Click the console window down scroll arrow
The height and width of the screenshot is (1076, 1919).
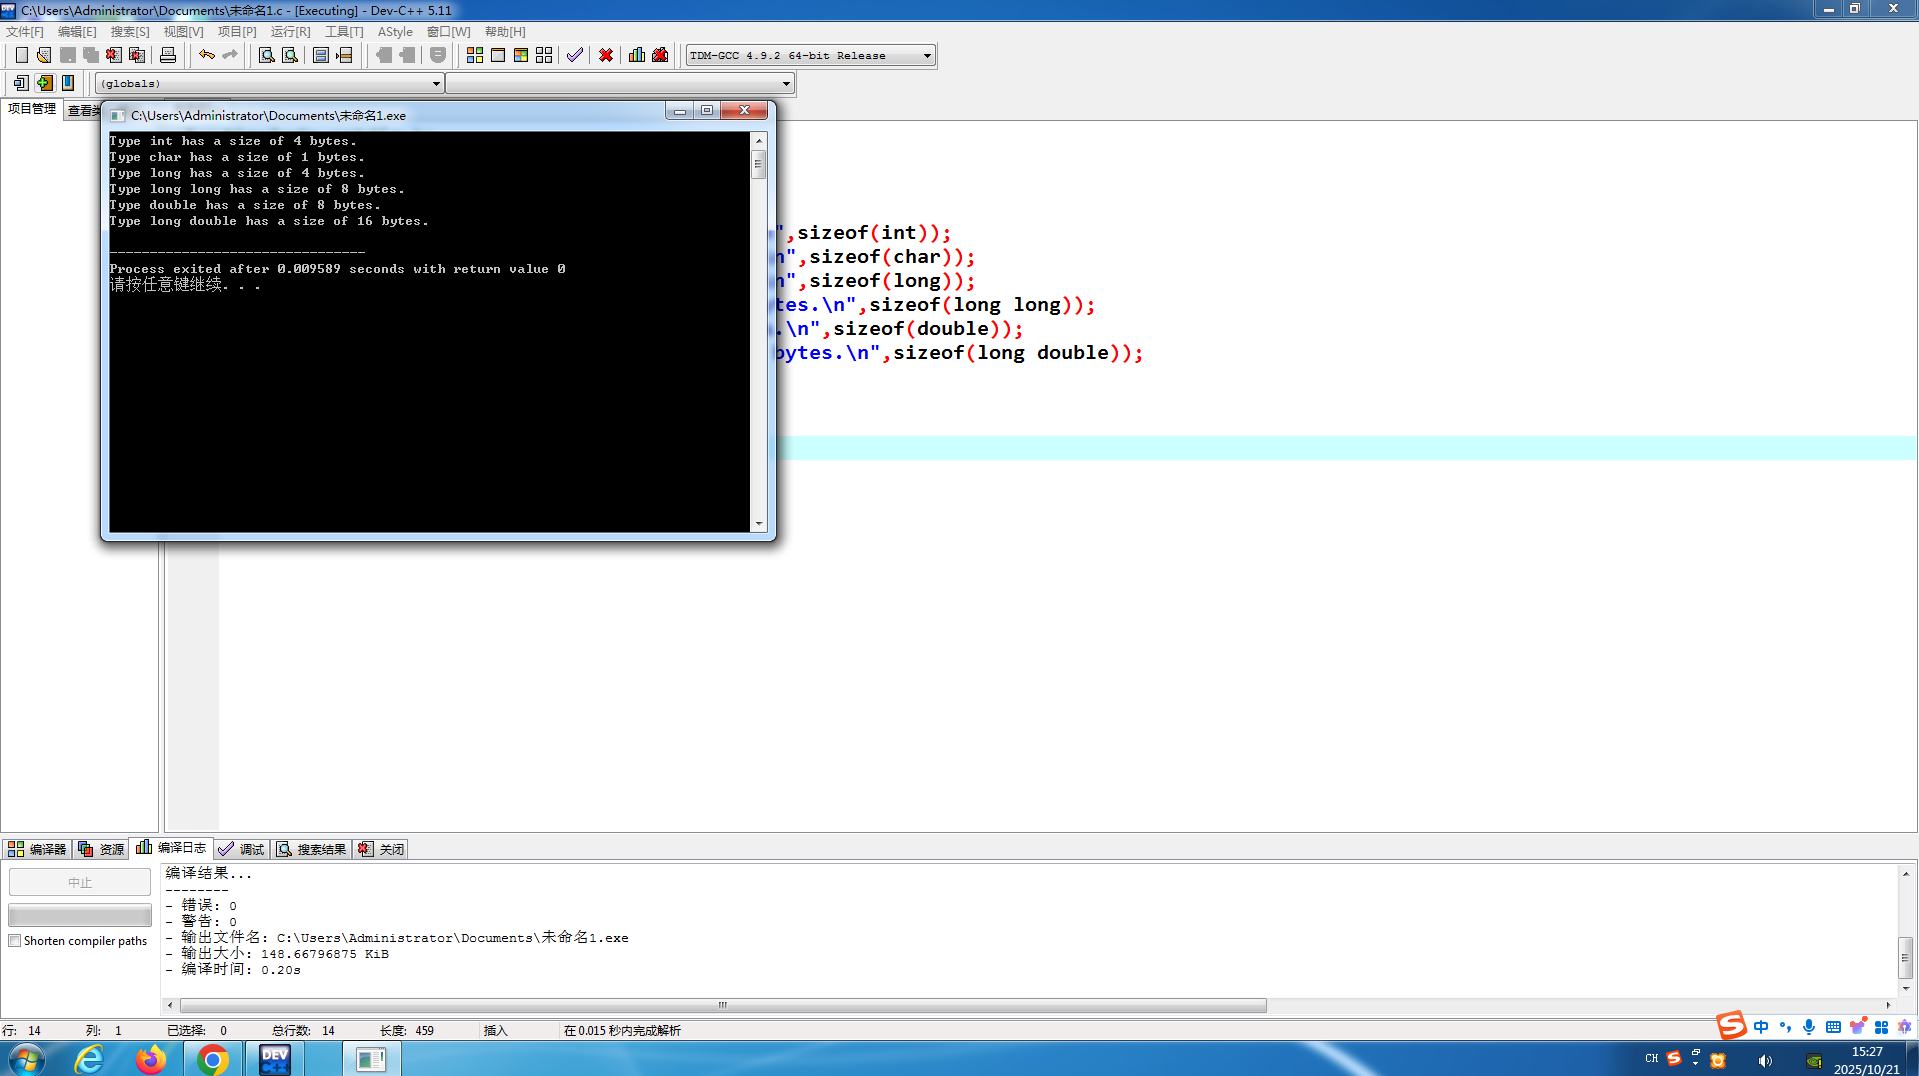pyautogui.click(x=759, y=524)
